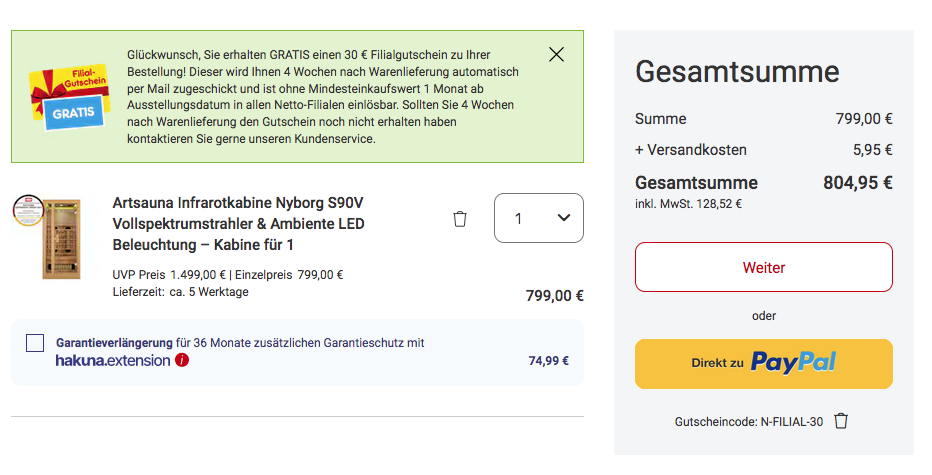Enable the Garantieverlängerung checkbox

tap(35, 343)
